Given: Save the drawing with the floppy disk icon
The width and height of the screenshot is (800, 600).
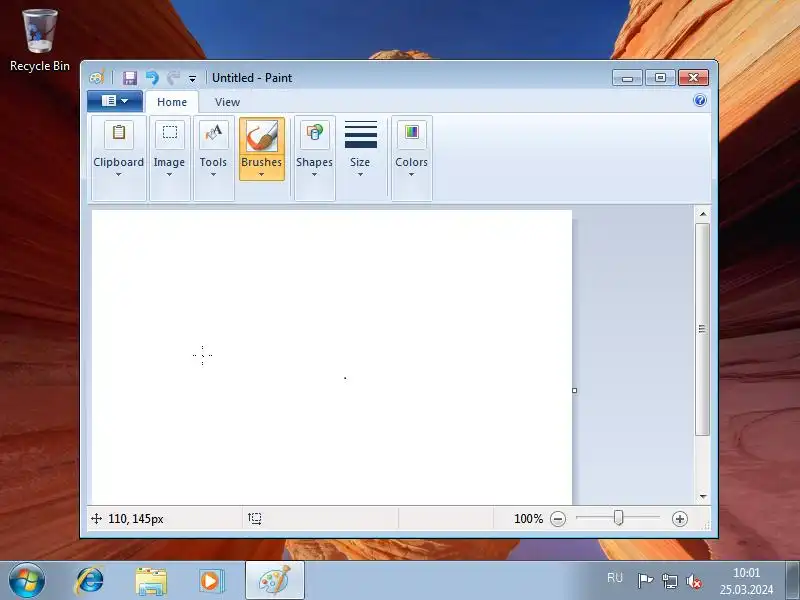Looking at the screenshot, I should coord(130,78).
